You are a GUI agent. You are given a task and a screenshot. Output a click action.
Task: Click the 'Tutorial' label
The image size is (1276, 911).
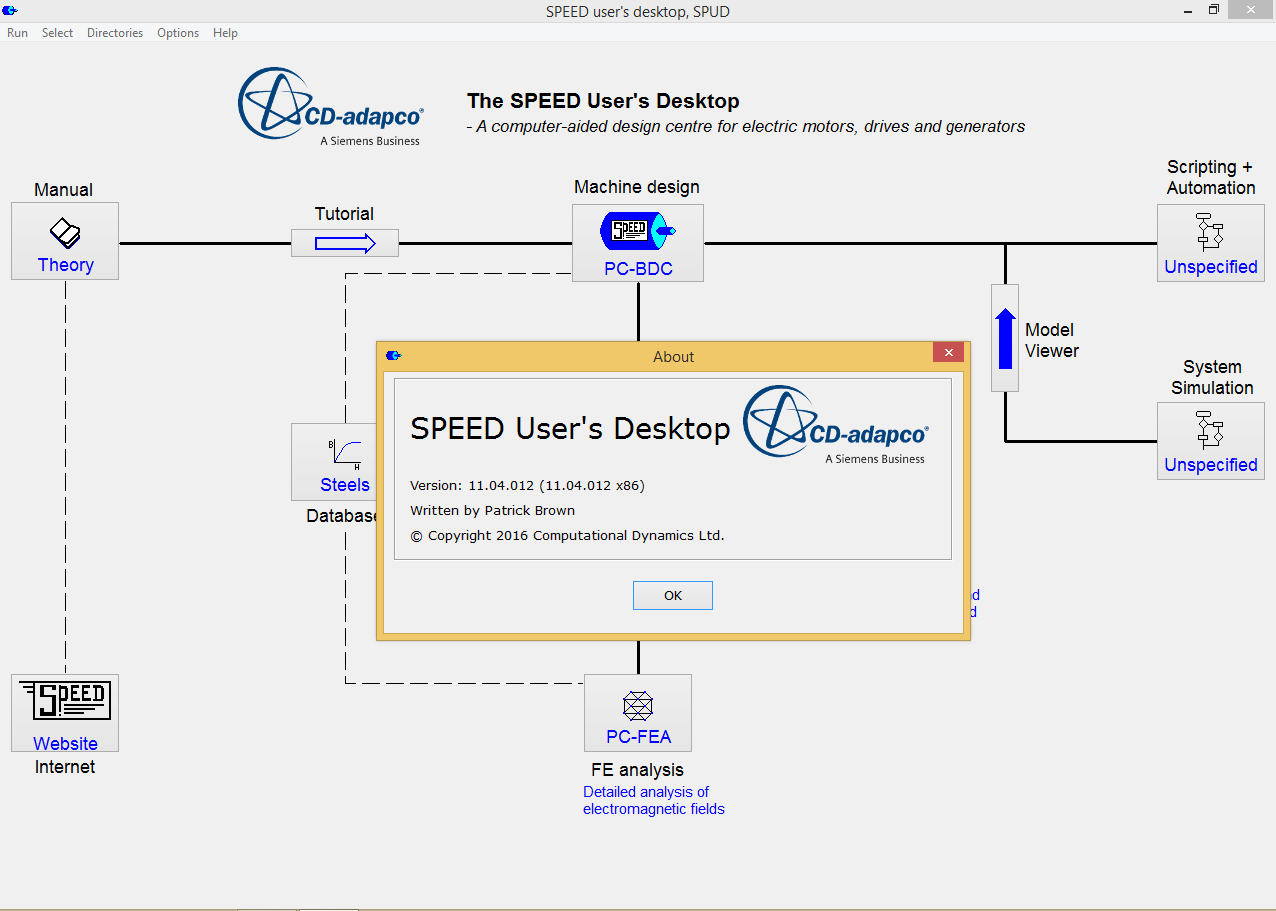[x=344, y=214]
